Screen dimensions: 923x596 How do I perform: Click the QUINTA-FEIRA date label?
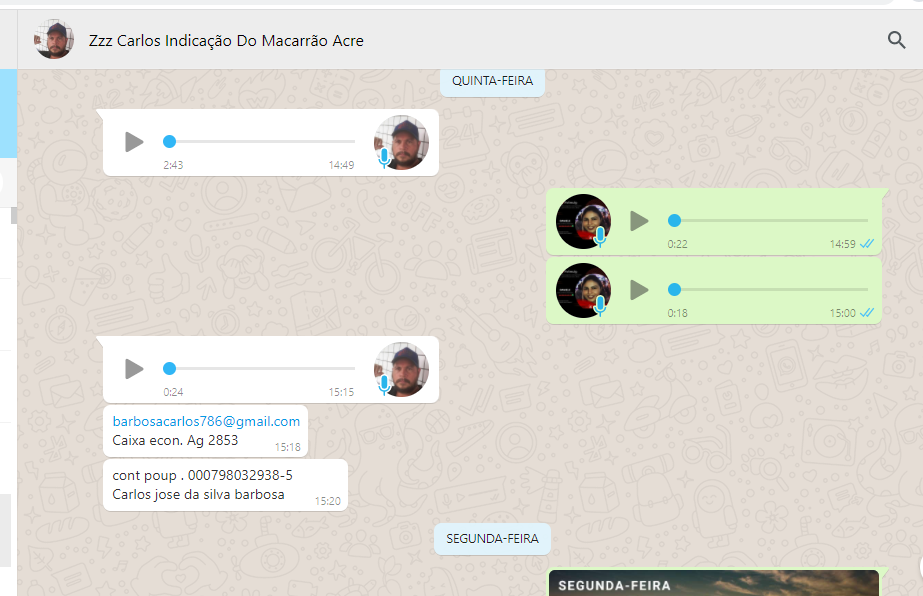492,80
